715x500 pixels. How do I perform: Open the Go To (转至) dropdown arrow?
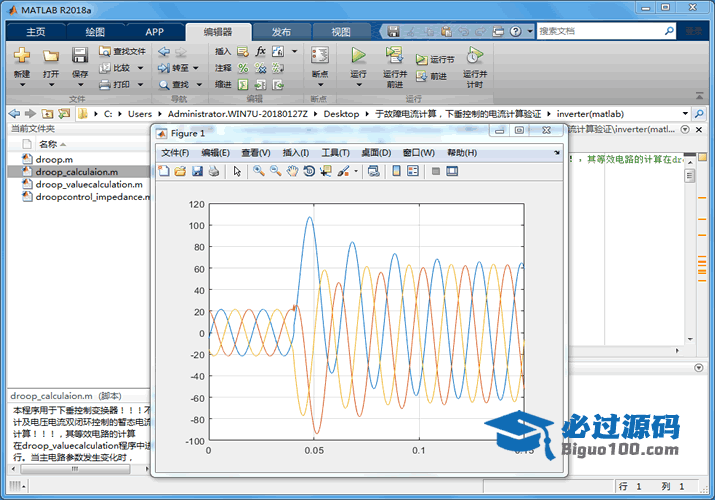tap(196, 68)
